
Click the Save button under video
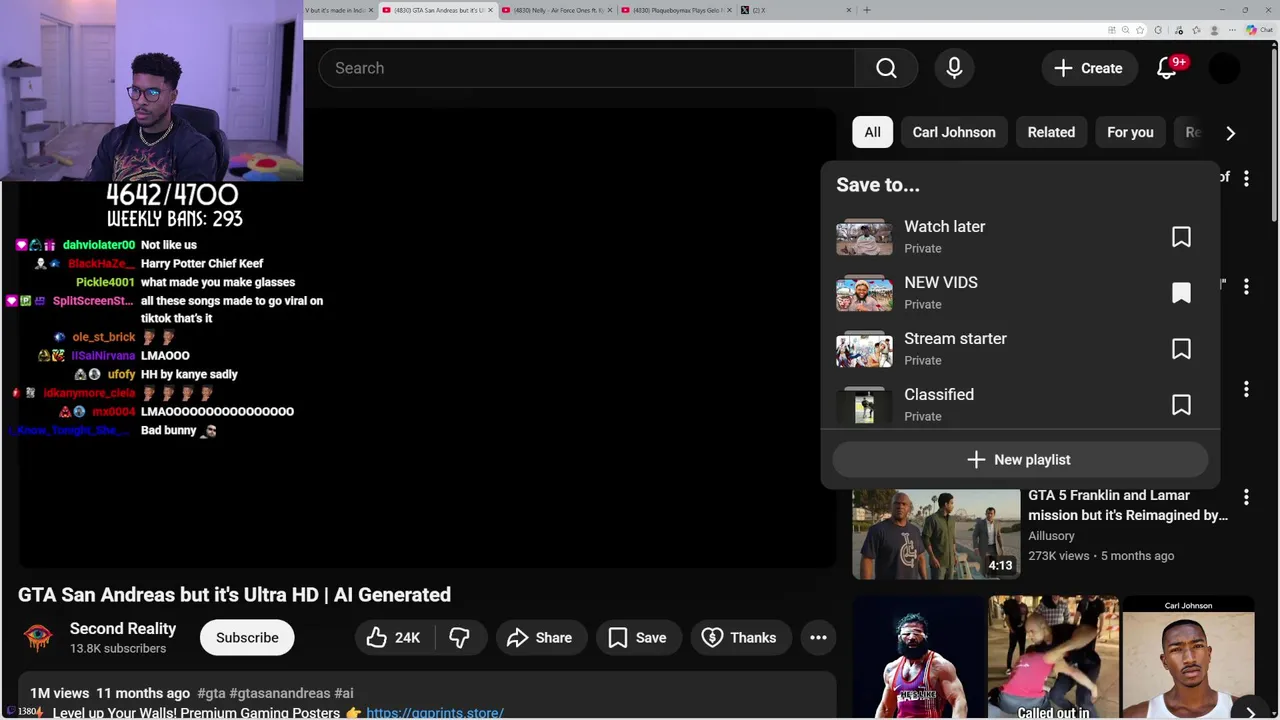638,638
